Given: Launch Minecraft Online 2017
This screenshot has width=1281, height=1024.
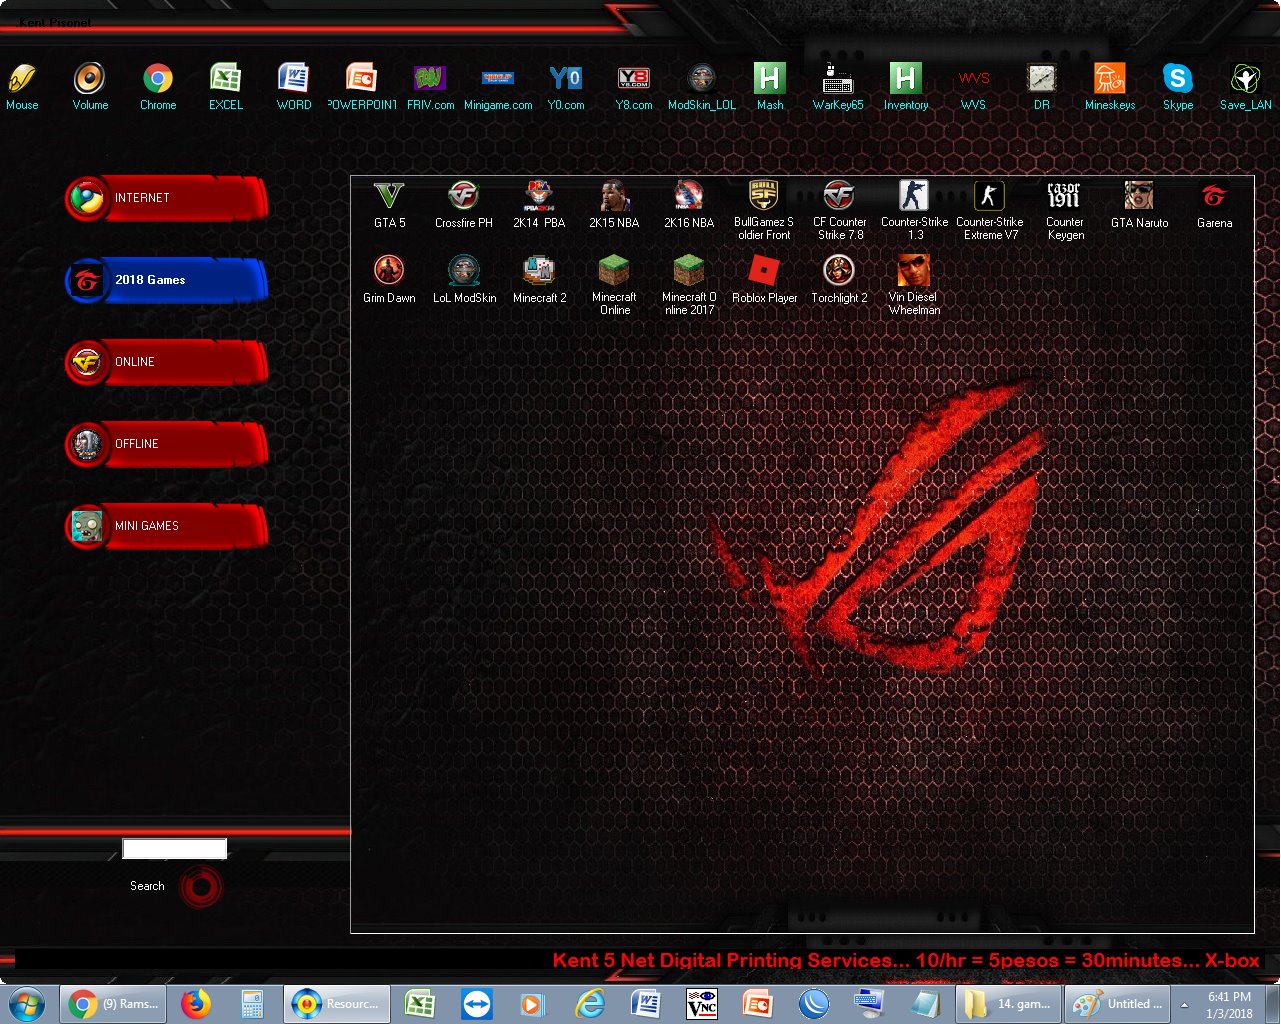Looking at the screenshot, I should 689,285.
